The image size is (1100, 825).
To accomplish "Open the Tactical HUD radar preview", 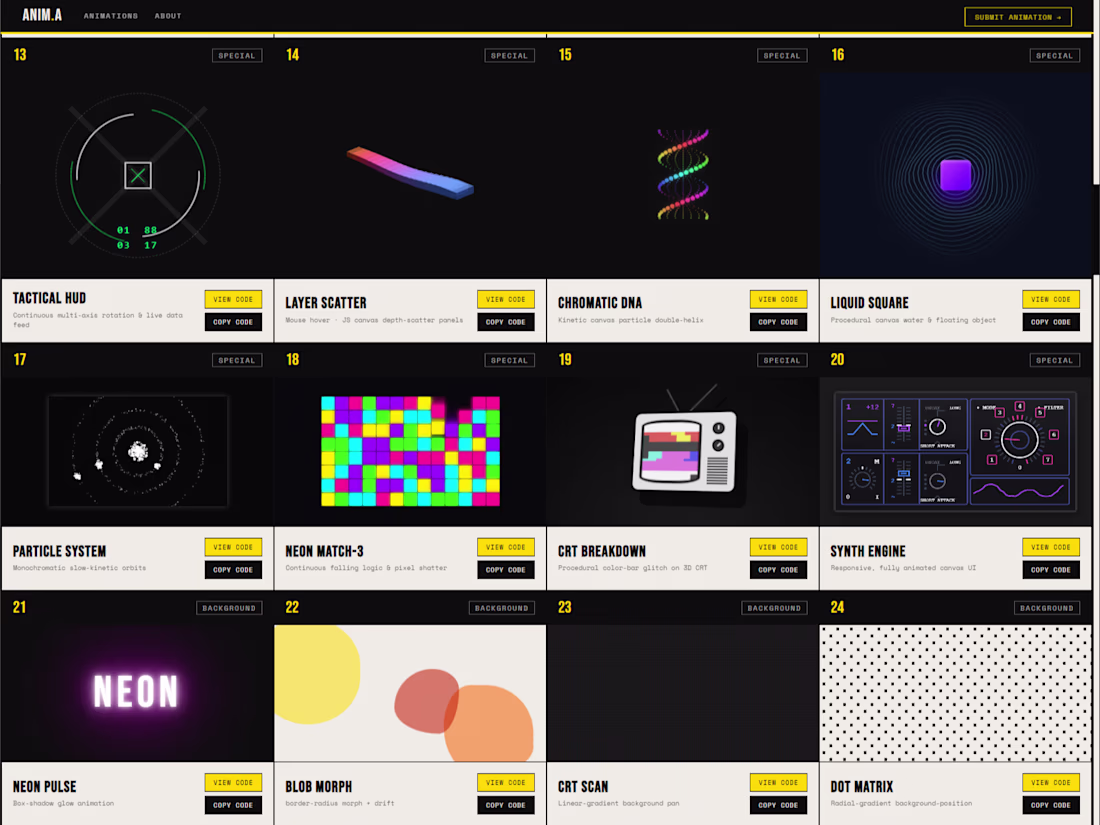I will coord(138,175).
